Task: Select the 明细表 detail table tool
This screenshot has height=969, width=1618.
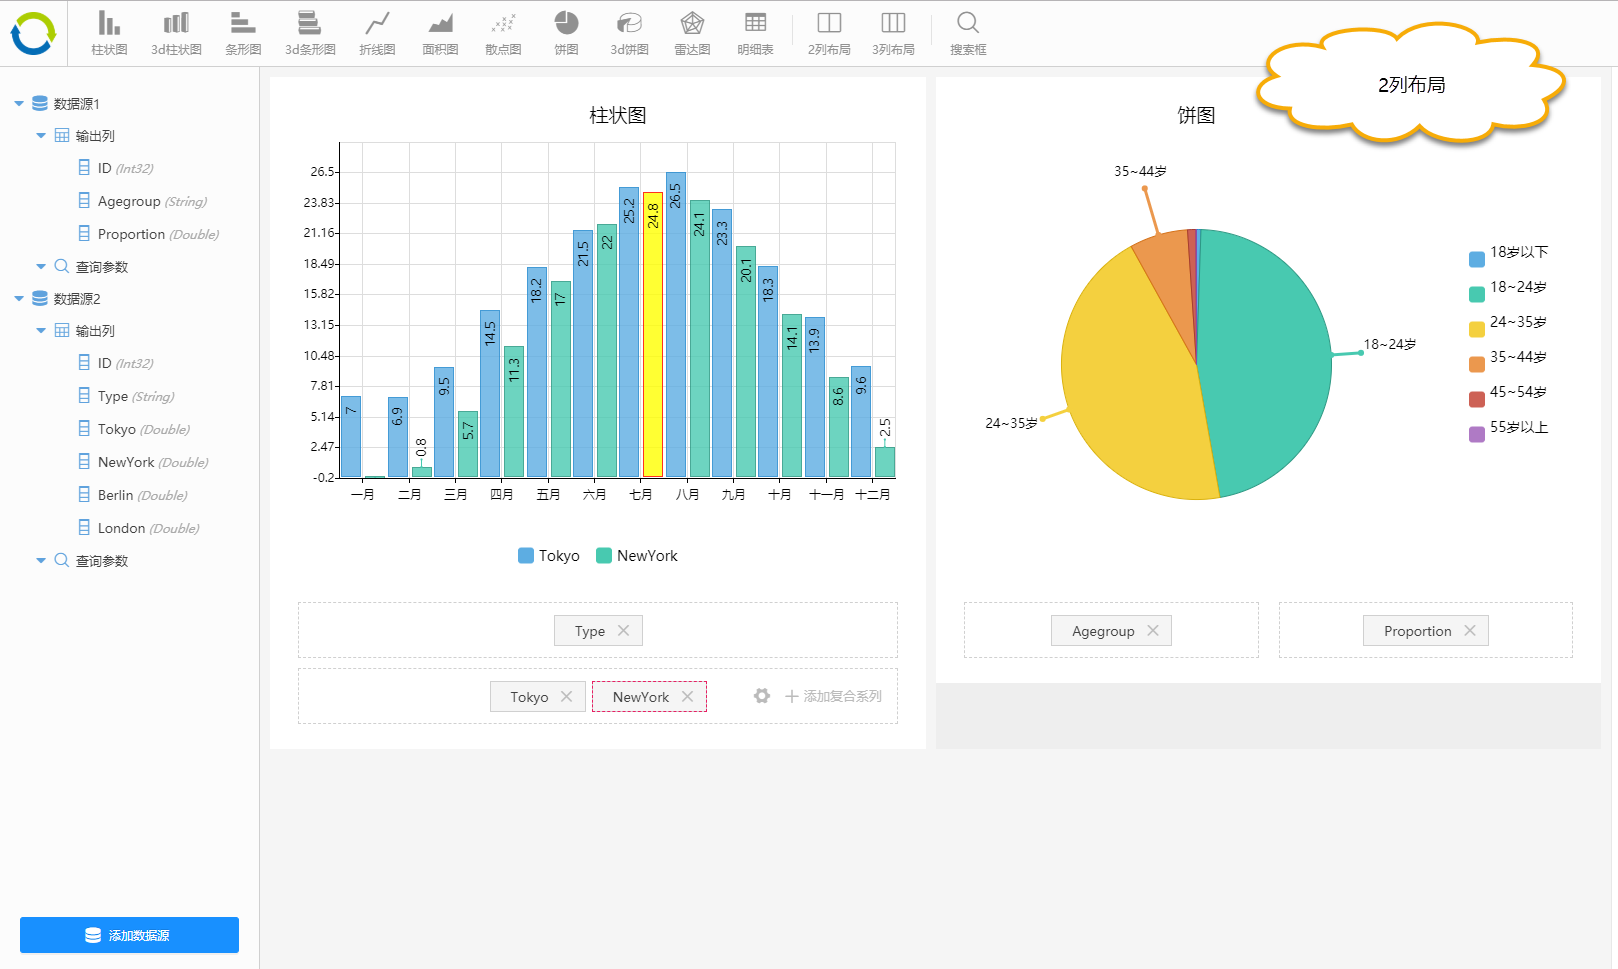Action: [755, 33]
